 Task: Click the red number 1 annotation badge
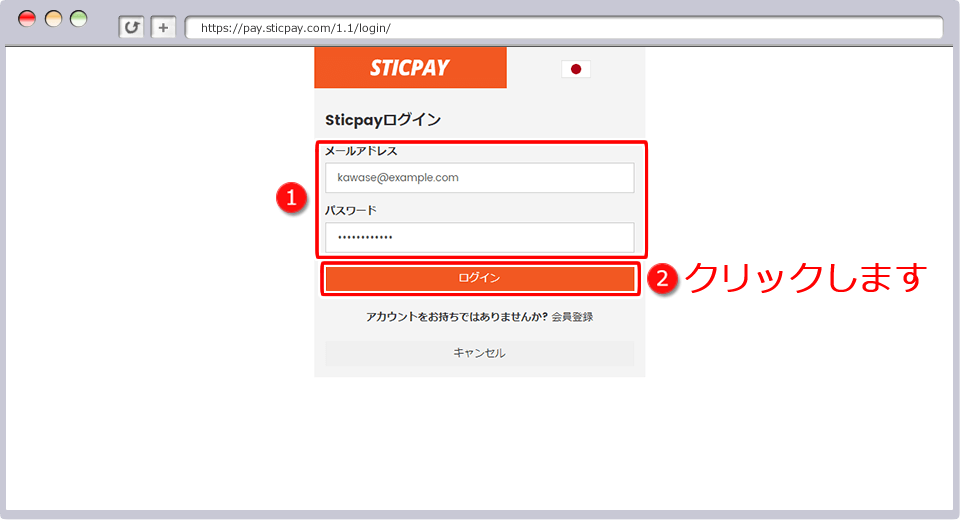point(290,199)
